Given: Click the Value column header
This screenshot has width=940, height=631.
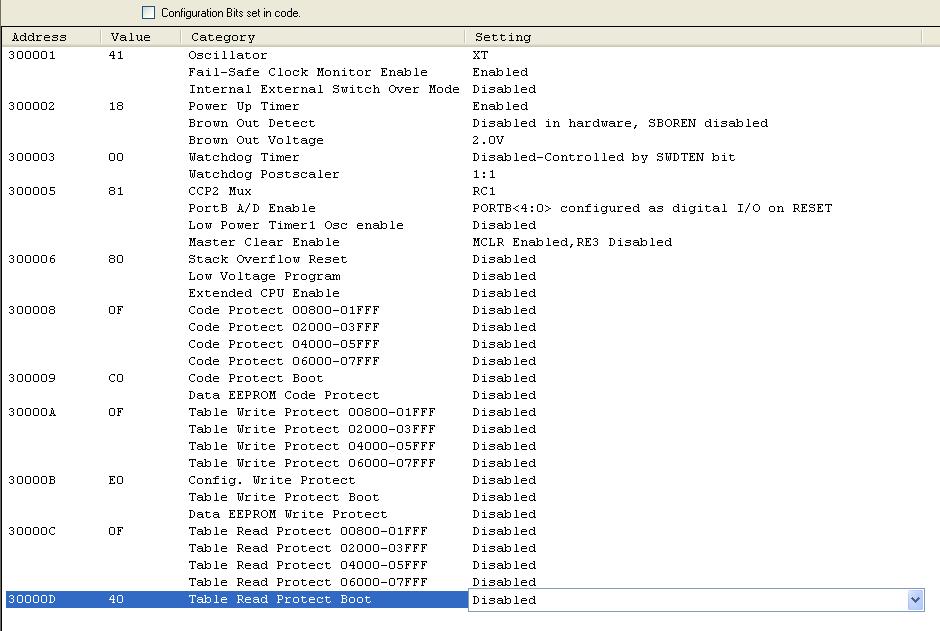Looking at the screenshot, I should (130, 37).
